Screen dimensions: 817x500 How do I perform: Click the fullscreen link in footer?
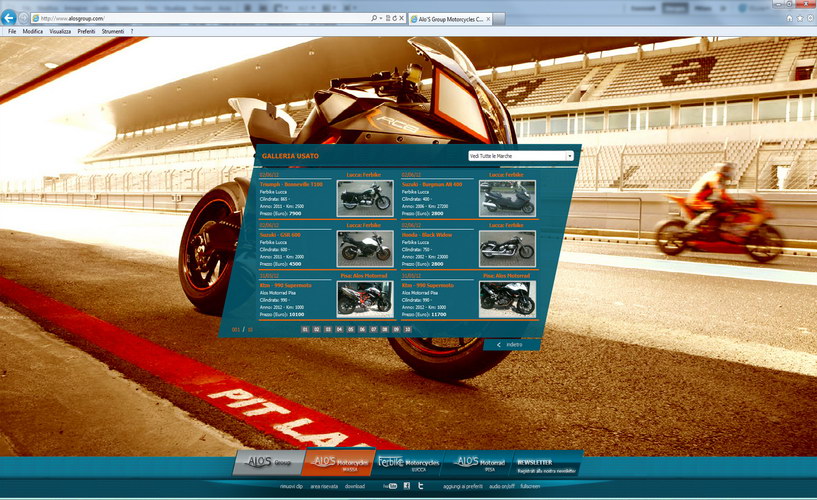point(530,486)
